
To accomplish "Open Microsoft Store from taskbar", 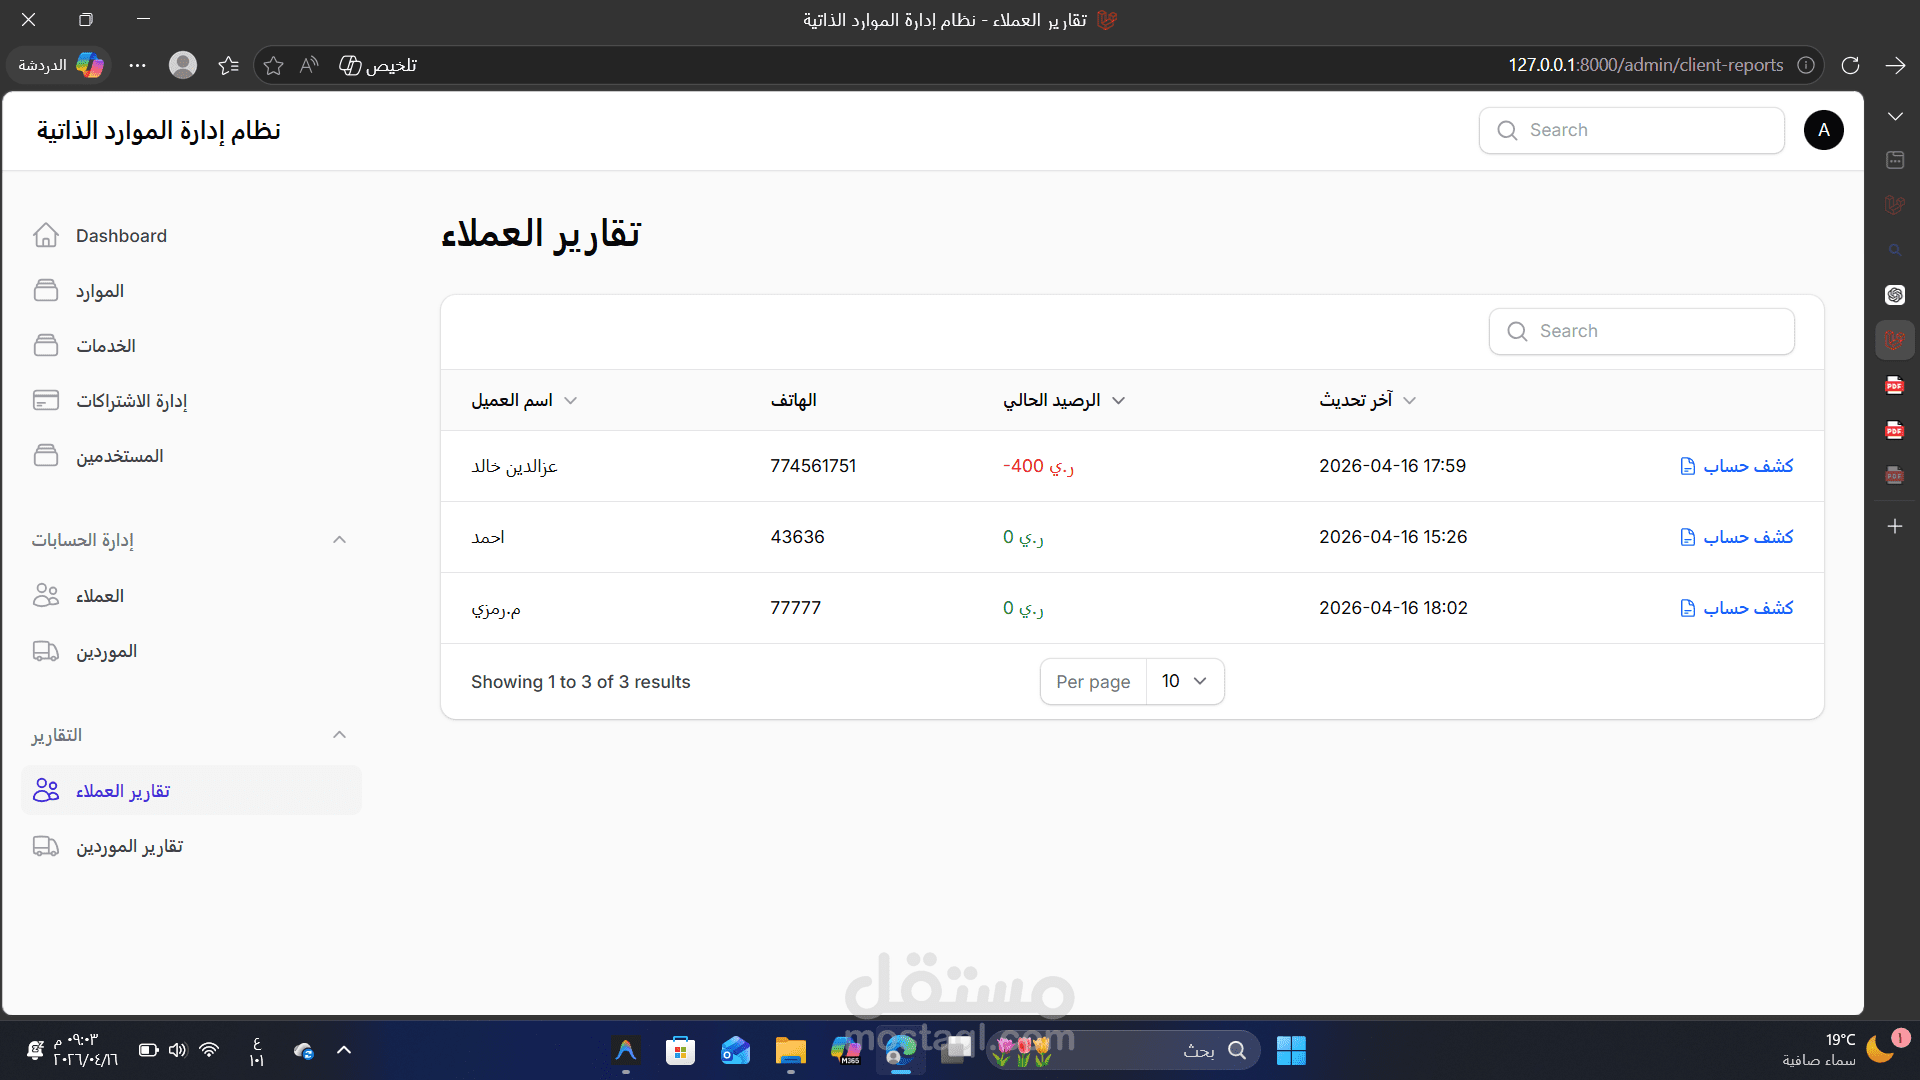I will [x=680, y=1050].
